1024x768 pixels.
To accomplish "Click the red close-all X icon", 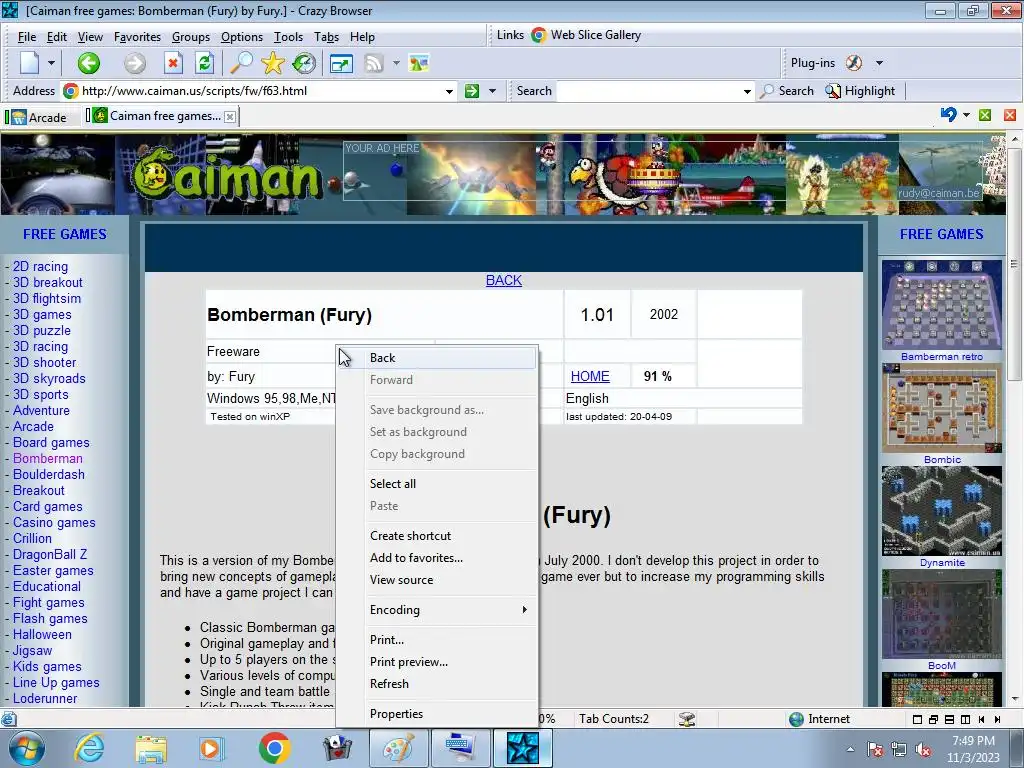I will pos(1010,116).
